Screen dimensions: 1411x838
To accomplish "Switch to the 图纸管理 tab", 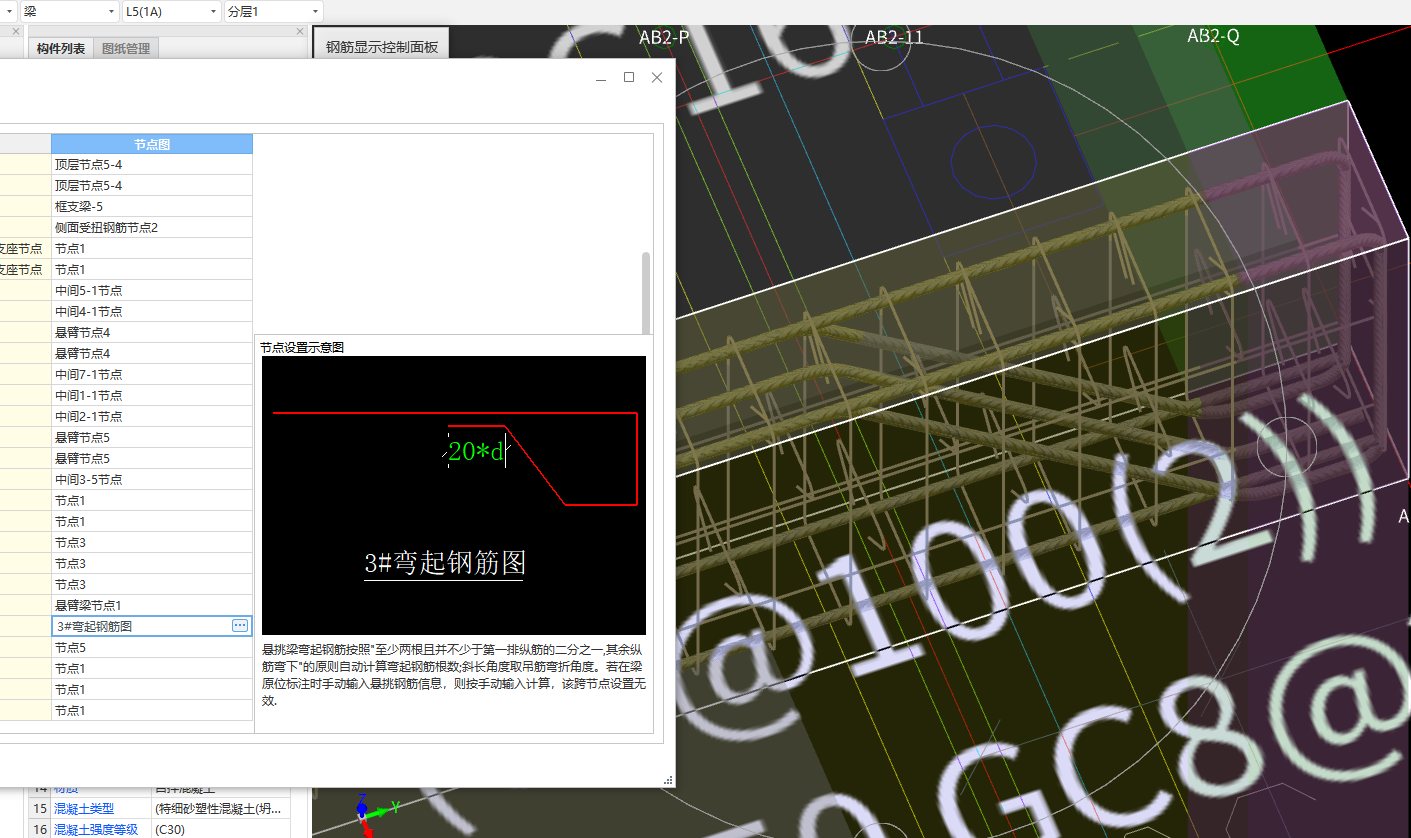I will [x=126, y=48].
